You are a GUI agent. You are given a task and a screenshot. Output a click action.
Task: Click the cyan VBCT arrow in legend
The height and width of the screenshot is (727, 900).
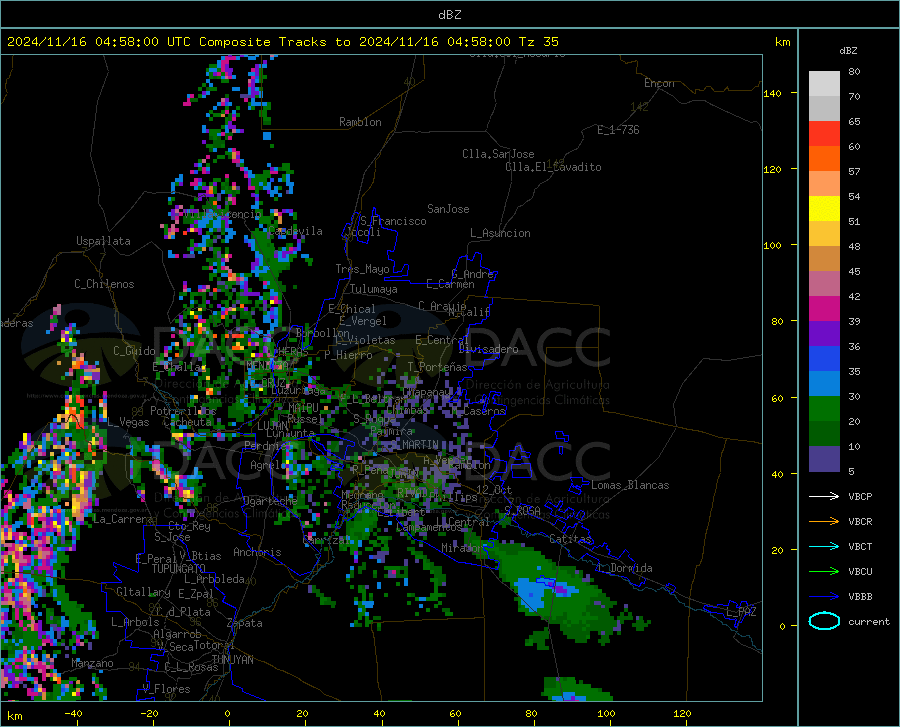tap(824, 546)
